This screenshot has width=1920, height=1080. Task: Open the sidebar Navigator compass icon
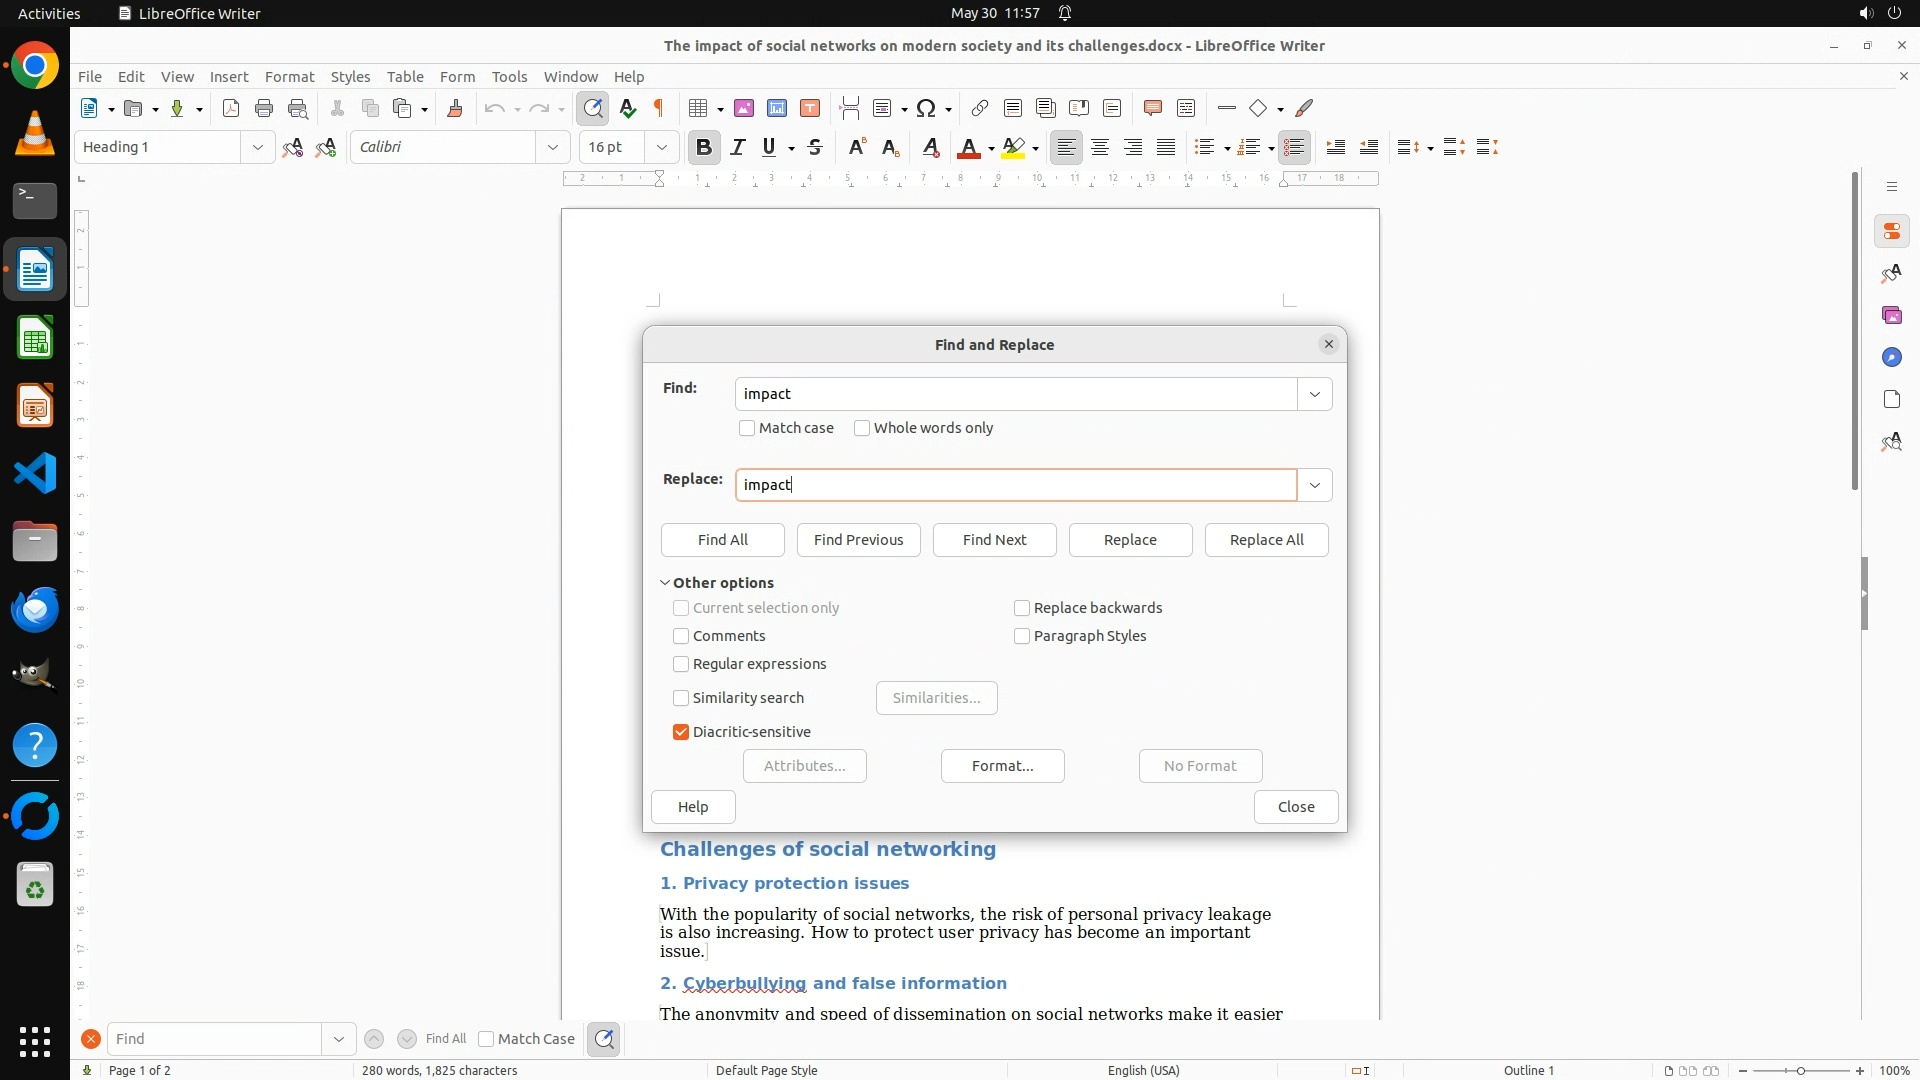point(1891,357)
